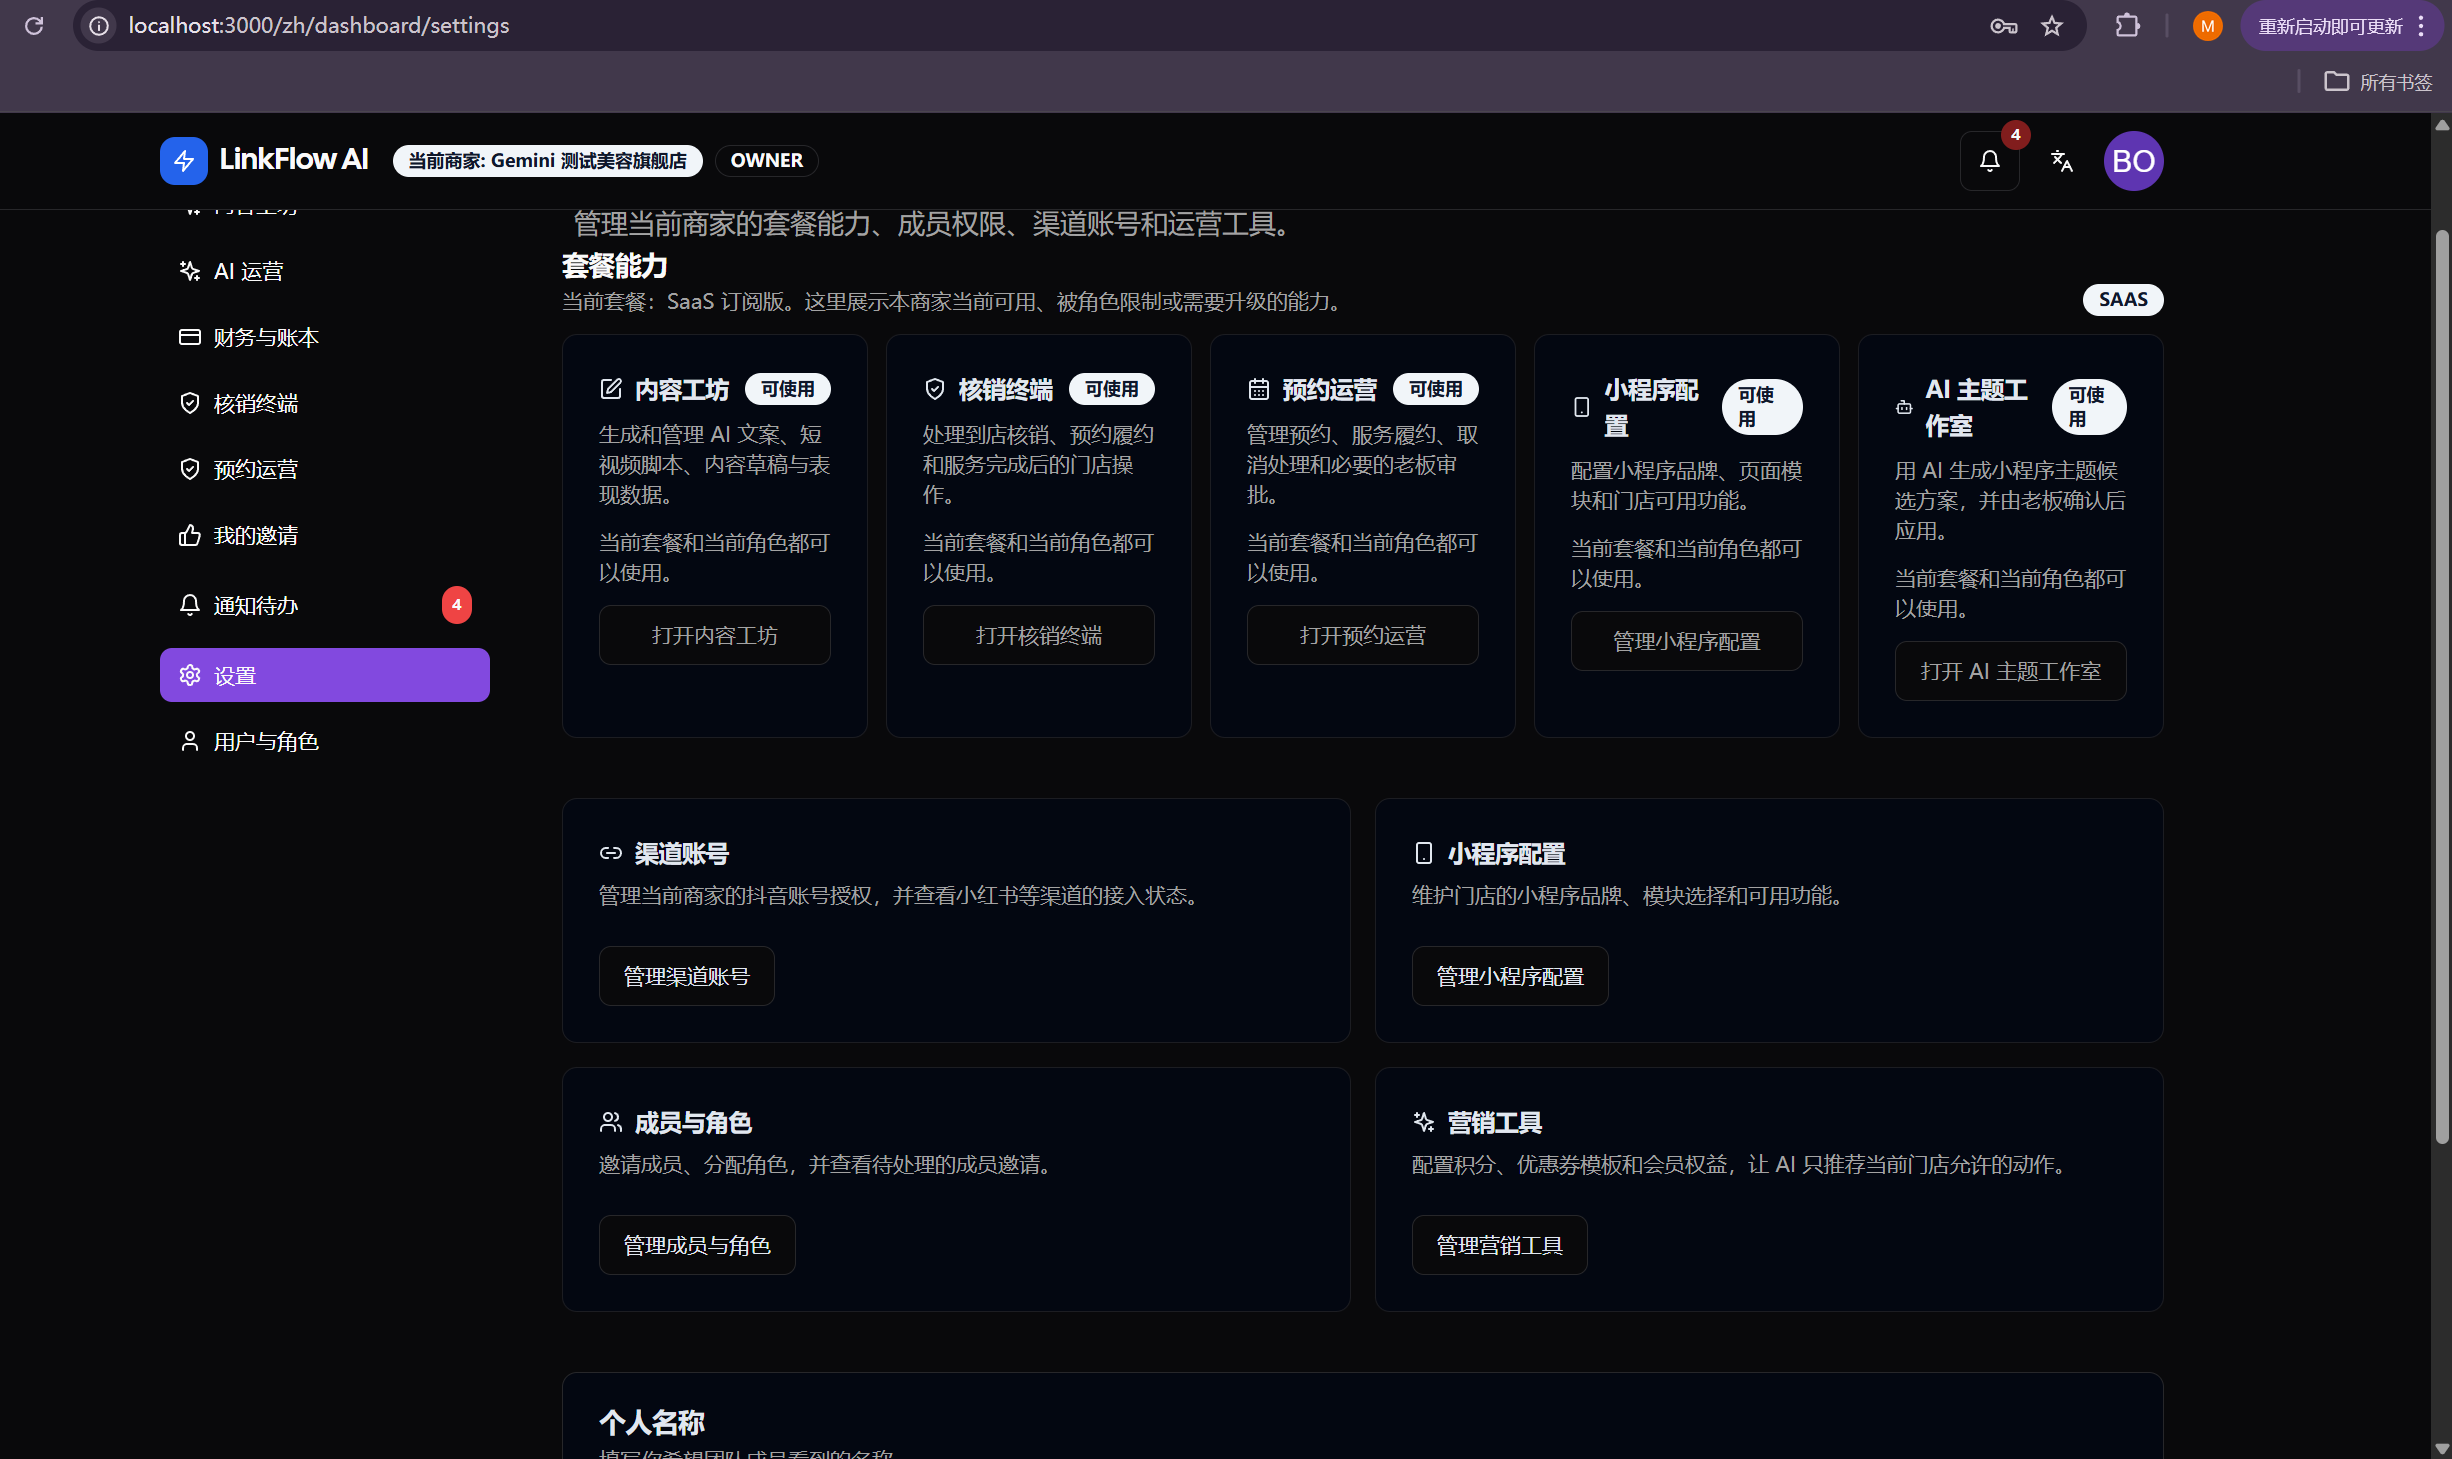Viewport: 2452px width, 1459px height.
Task: Click the SAAS plan badge
Action: 2123,300
